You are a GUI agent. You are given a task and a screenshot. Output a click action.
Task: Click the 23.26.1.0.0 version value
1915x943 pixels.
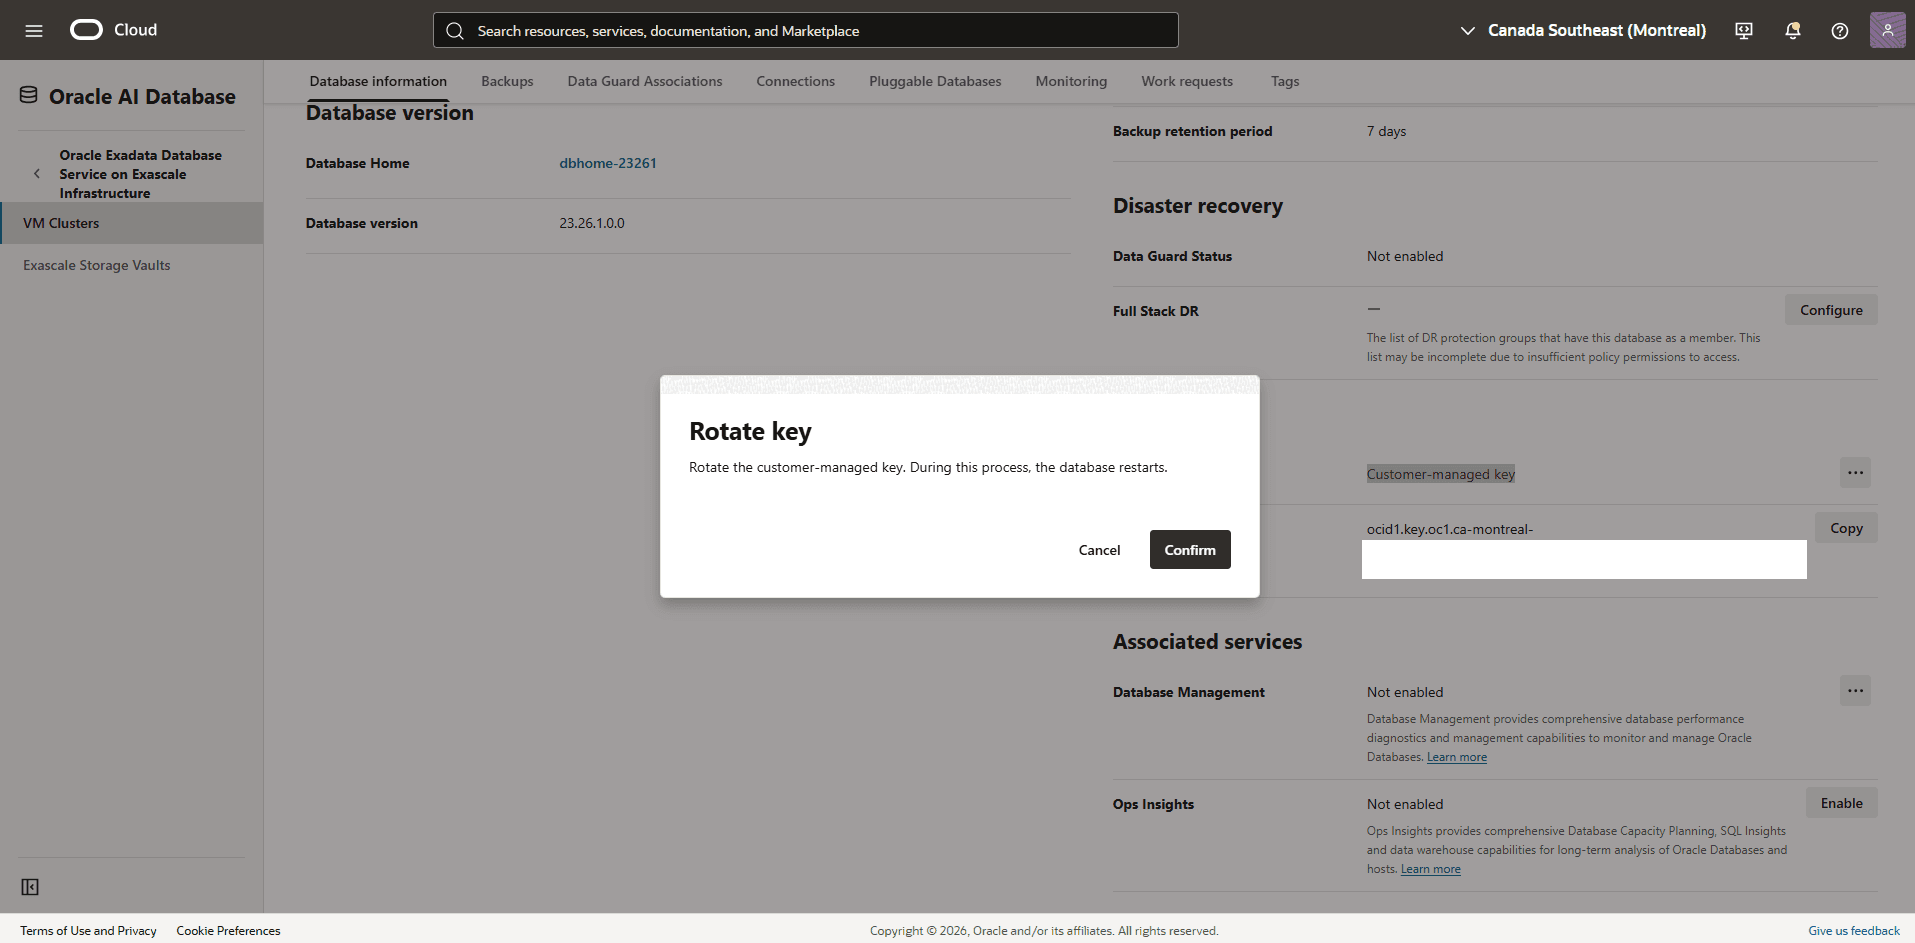pyautogui.click(x=592, y=223)
